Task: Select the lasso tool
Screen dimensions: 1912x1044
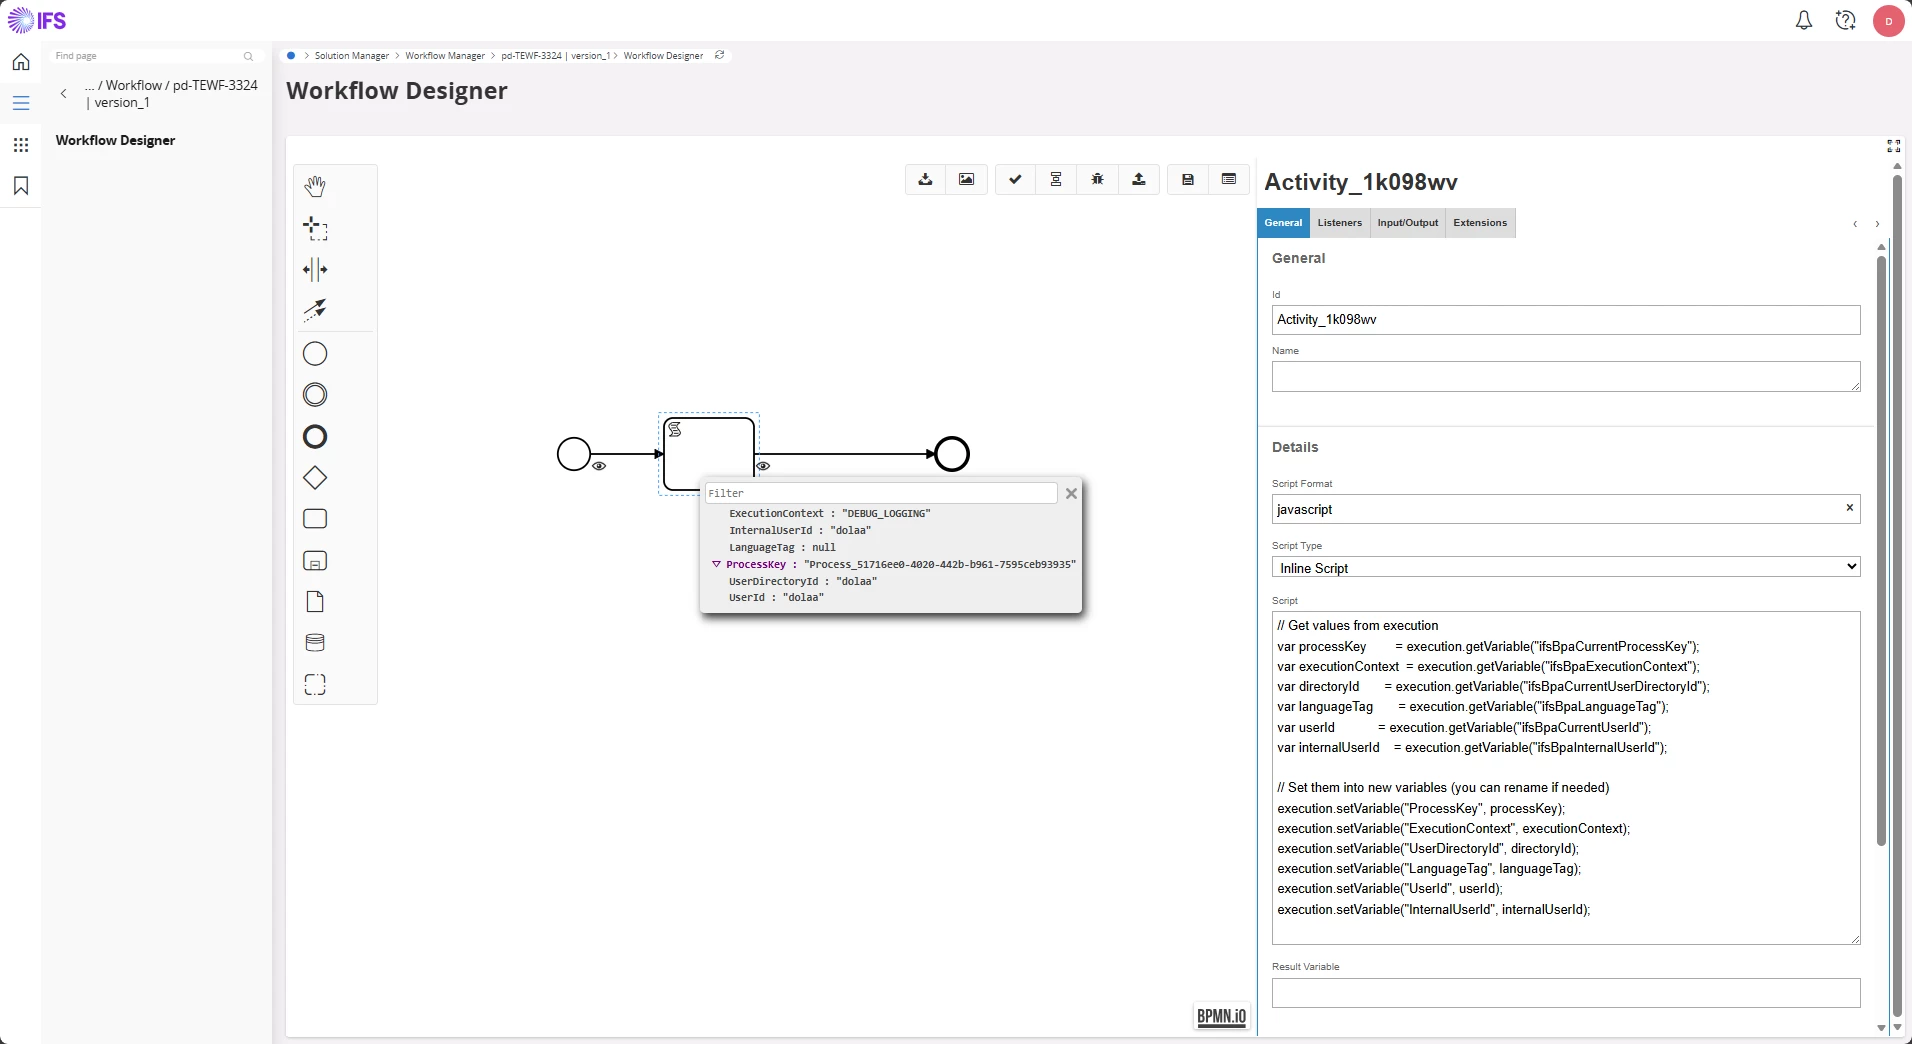Action: click(315, 229)
